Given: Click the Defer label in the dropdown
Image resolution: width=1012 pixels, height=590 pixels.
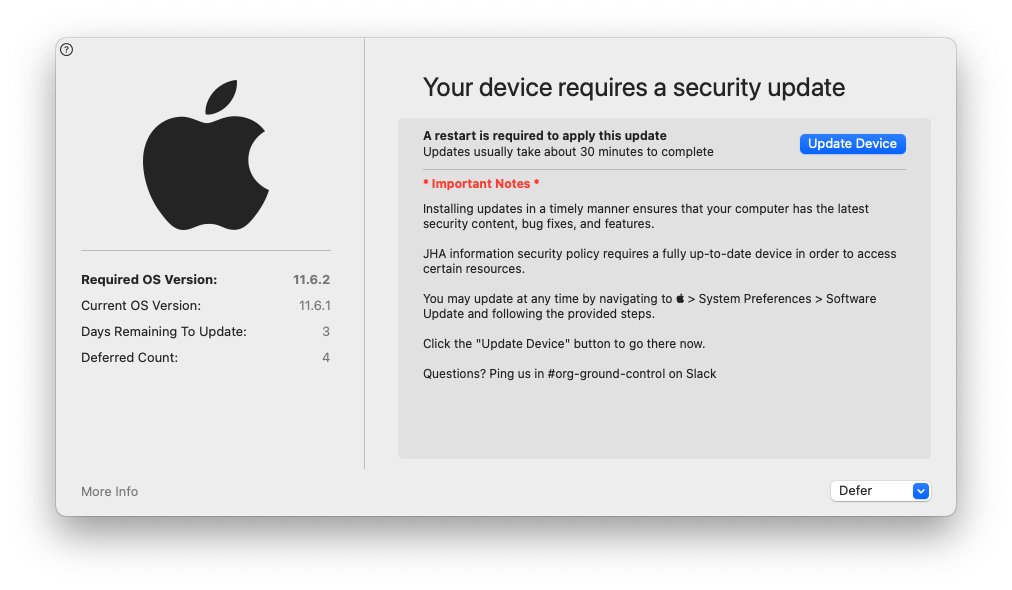Looking at the screenshot, I should 856,491.
